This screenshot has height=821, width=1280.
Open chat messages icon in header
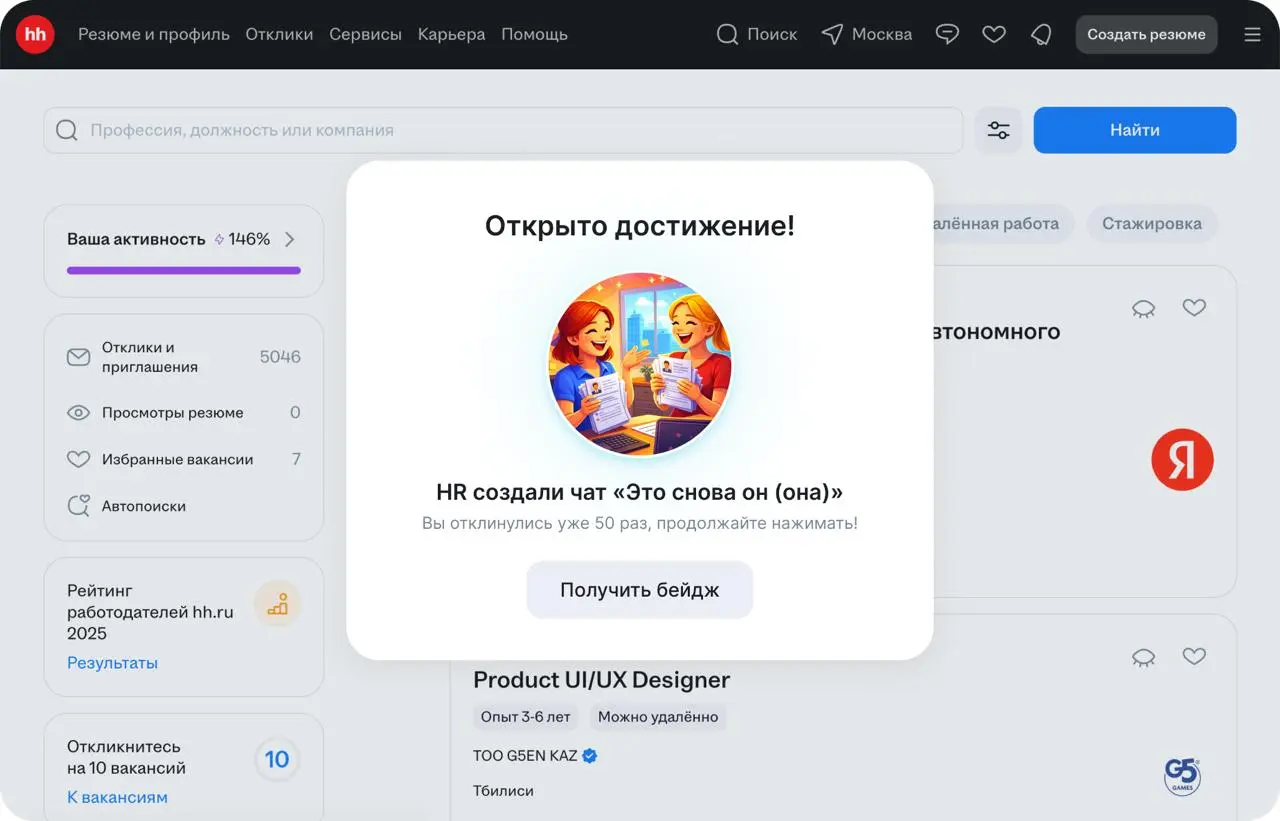tap(947, 34)
